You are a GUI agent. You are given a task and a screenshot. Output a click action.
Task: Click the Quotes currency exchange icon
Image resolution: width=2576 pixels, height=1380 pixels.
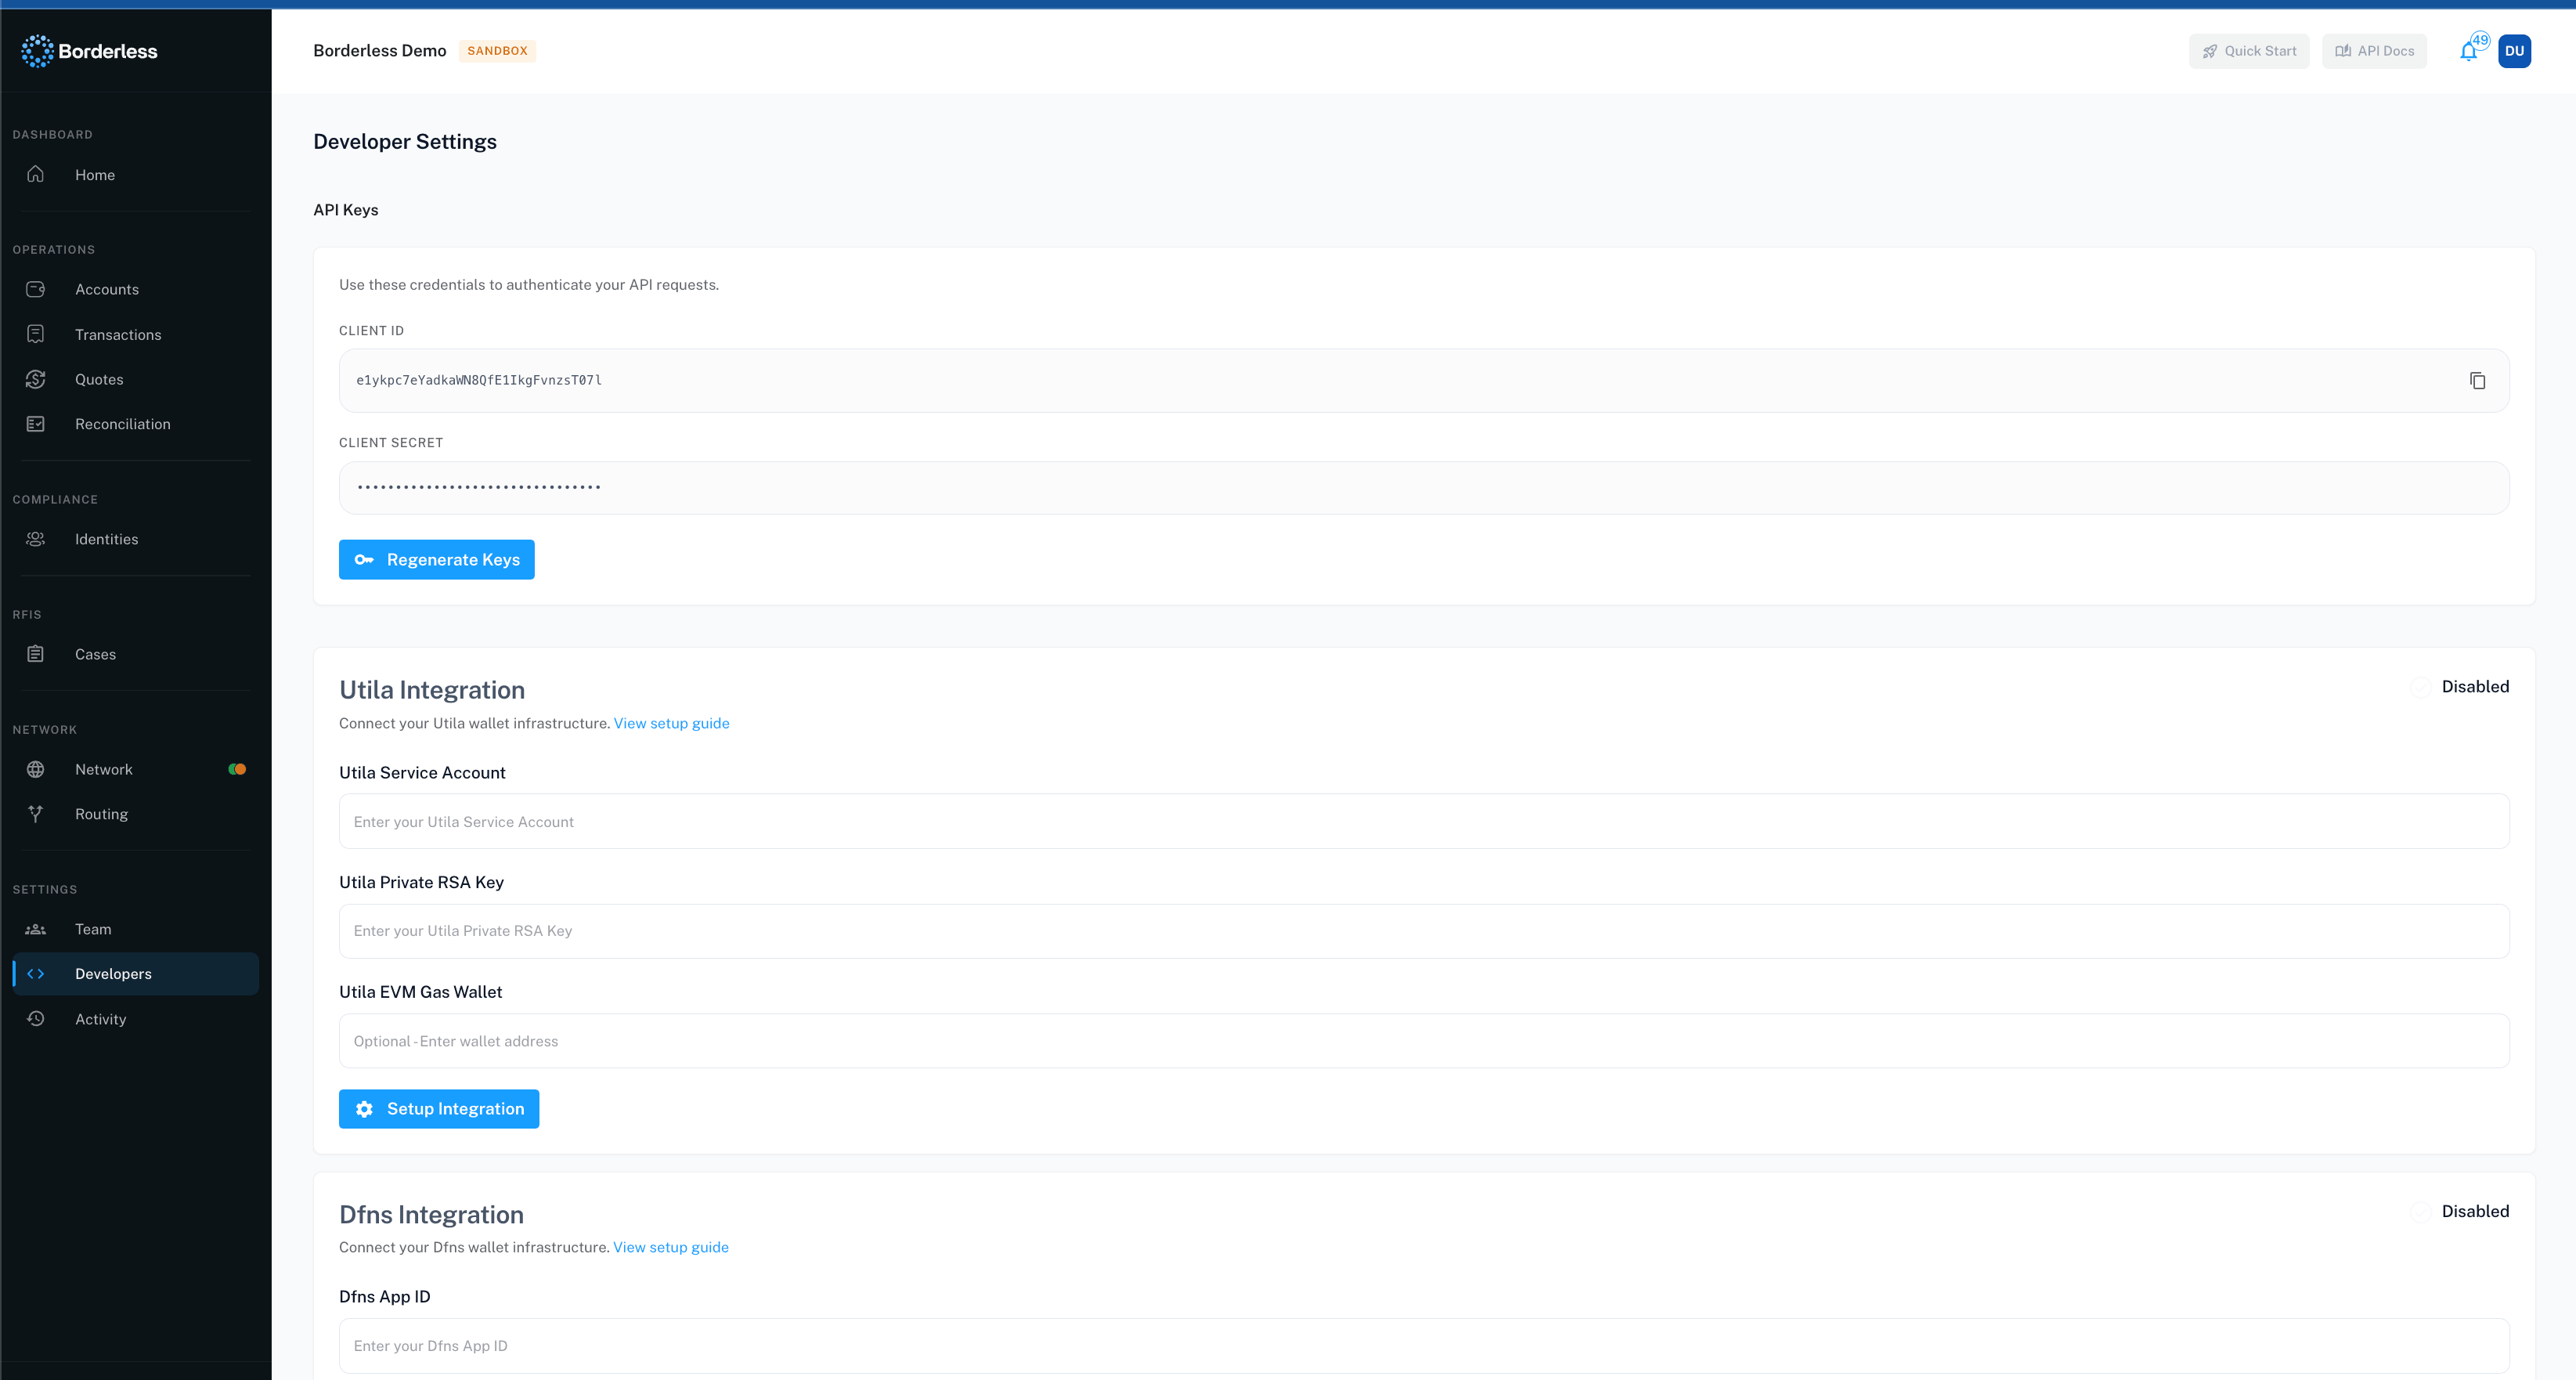(36, 379)
